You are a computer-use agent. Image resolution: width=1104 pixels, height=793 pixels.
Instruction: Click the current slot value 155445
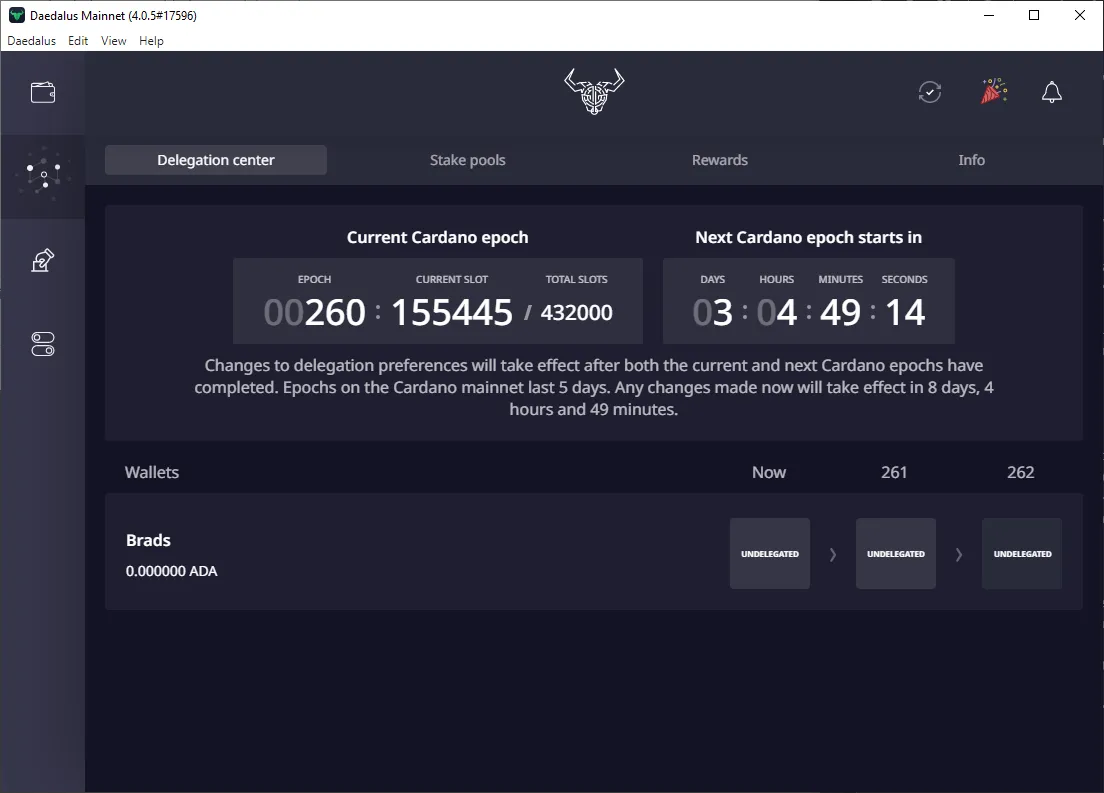(x=451, y=312)
